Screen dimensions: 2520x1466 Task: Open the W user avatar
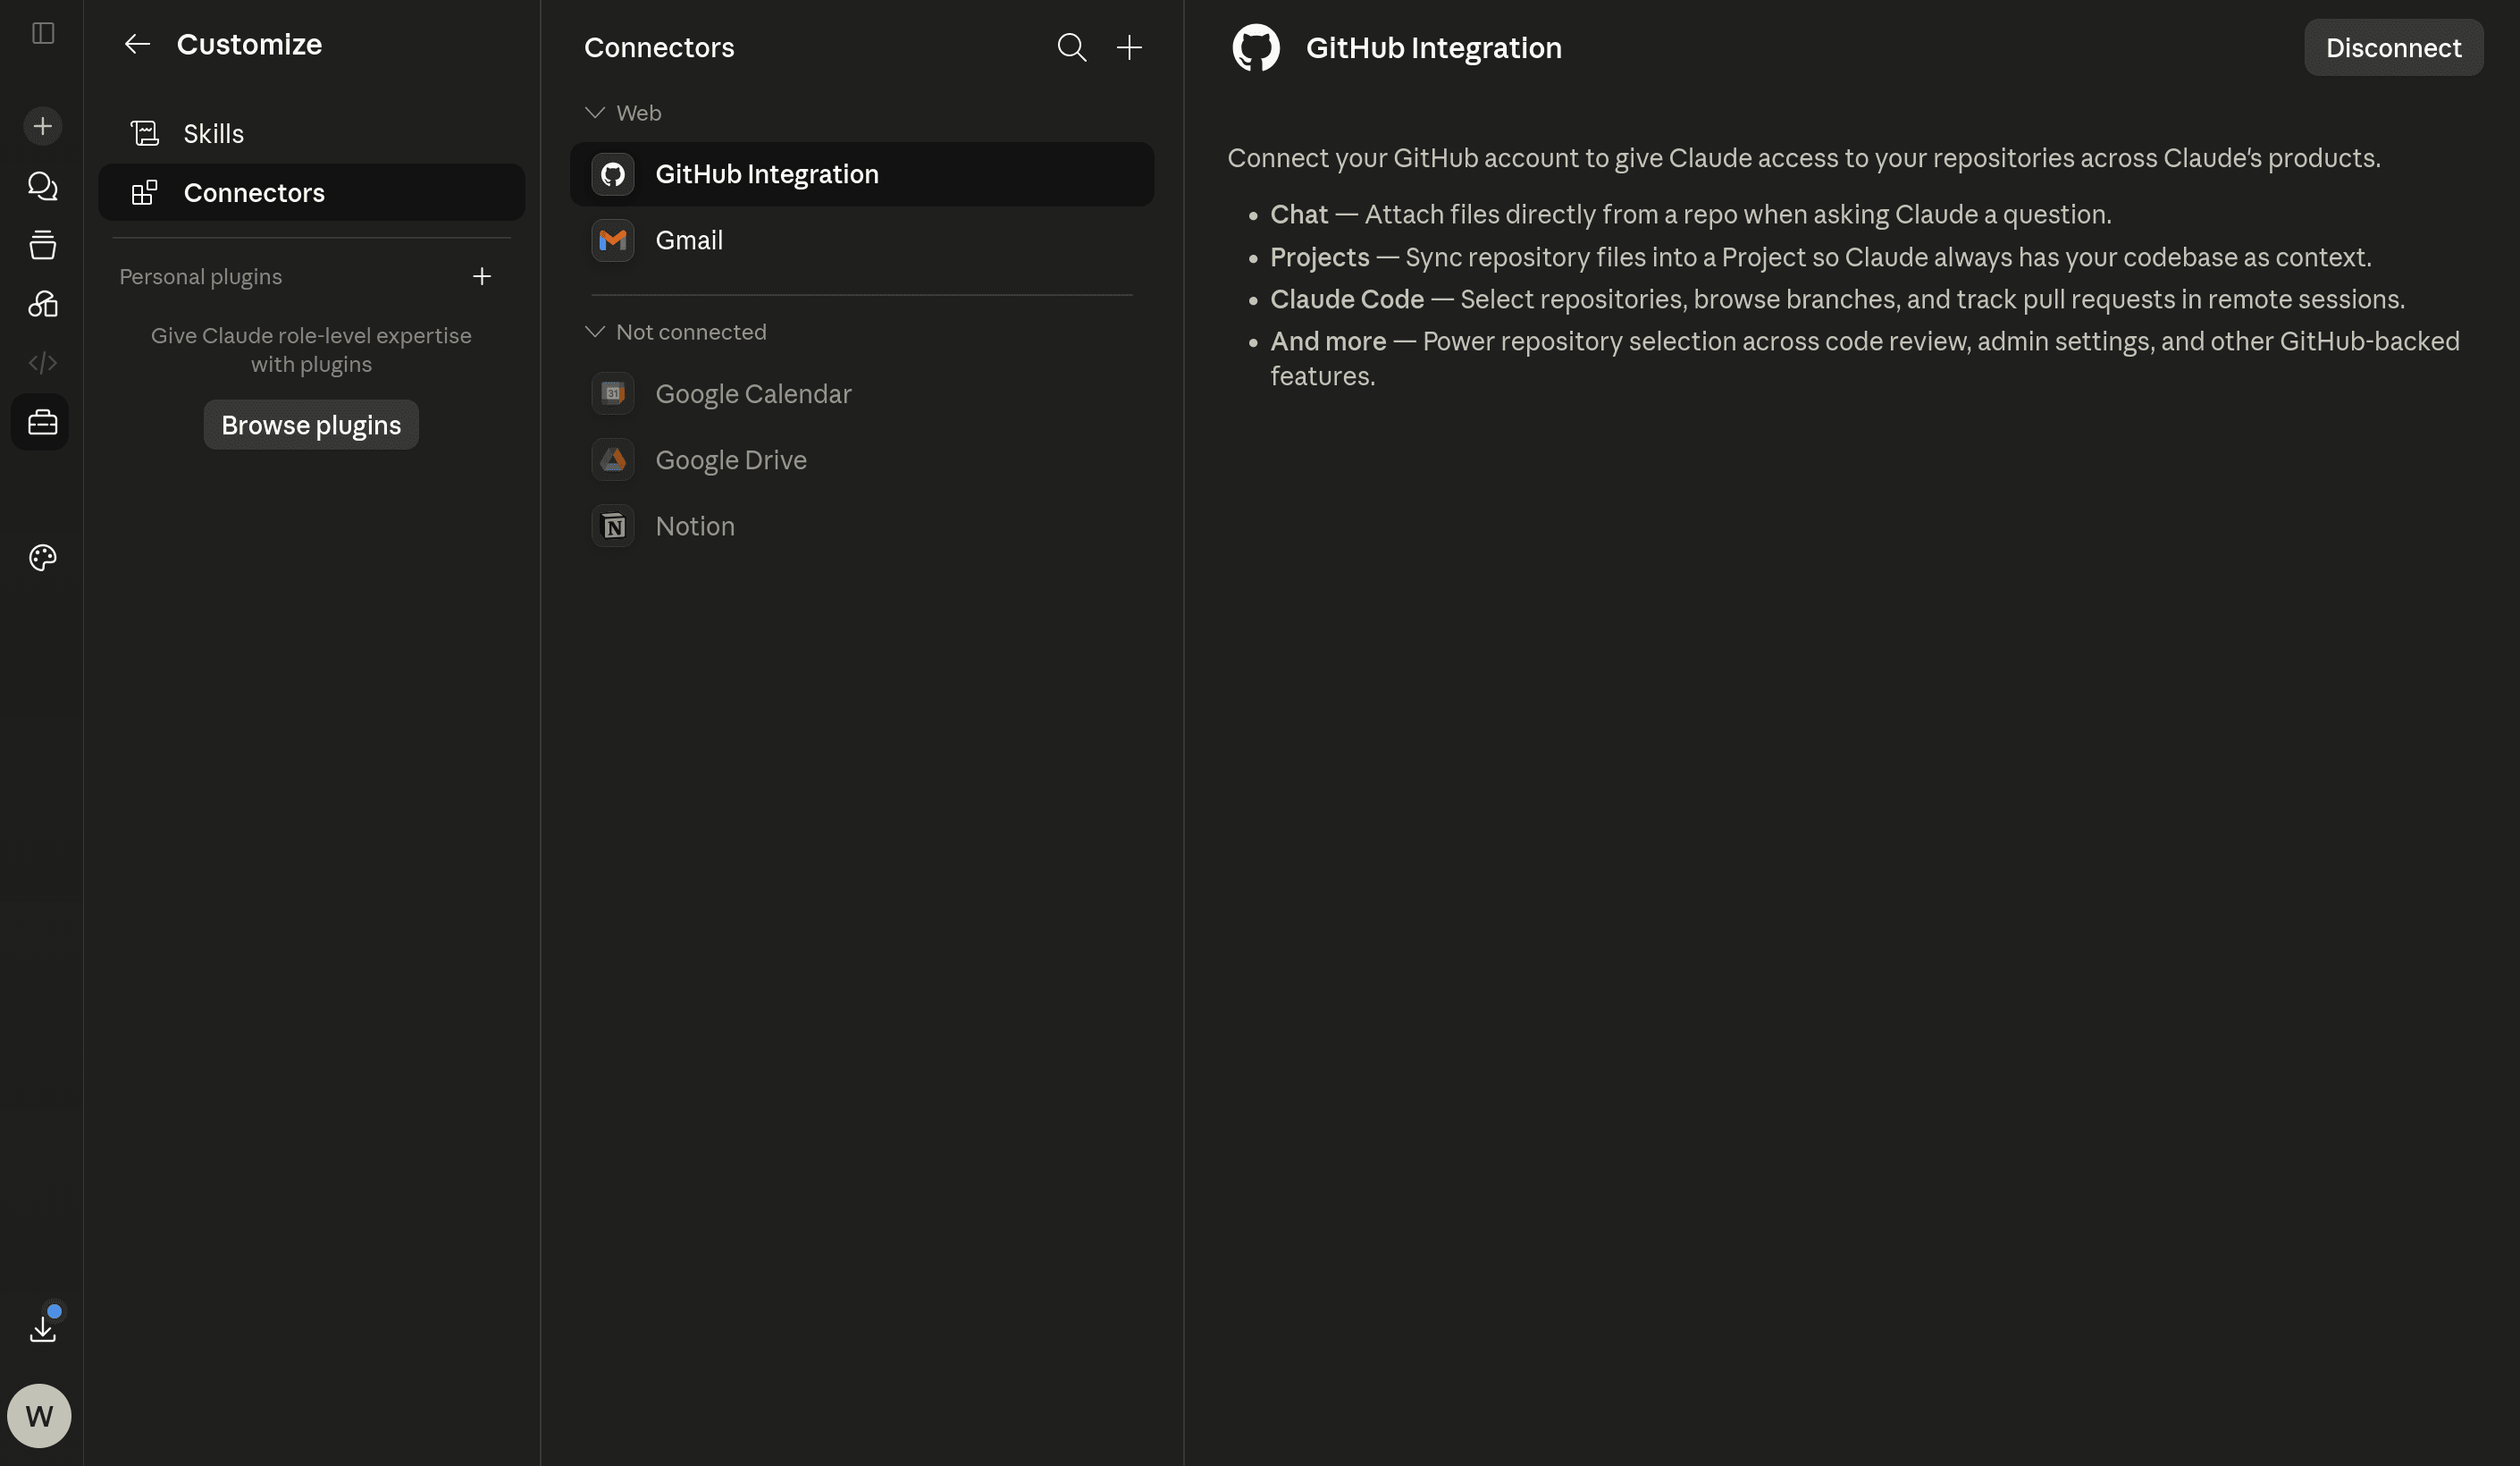(39, 1415)
